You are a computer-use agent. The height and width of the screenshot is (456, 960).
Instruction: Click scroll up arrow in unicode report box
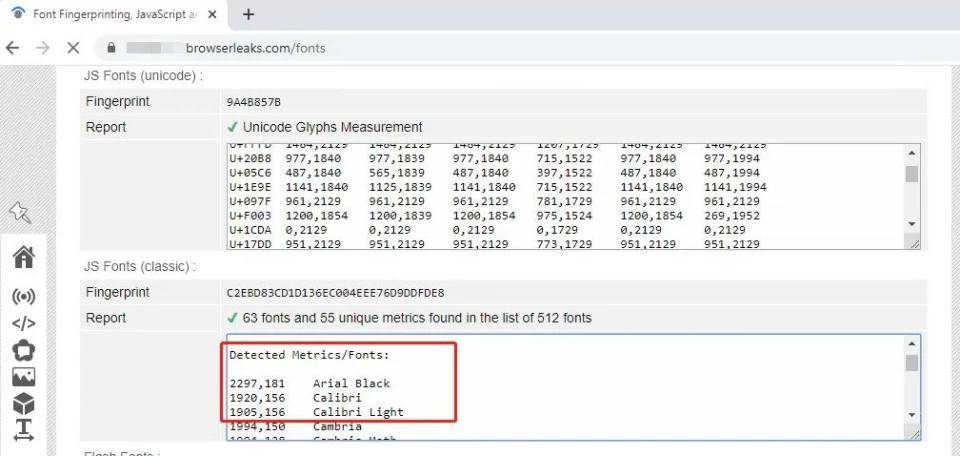[912, 153]
